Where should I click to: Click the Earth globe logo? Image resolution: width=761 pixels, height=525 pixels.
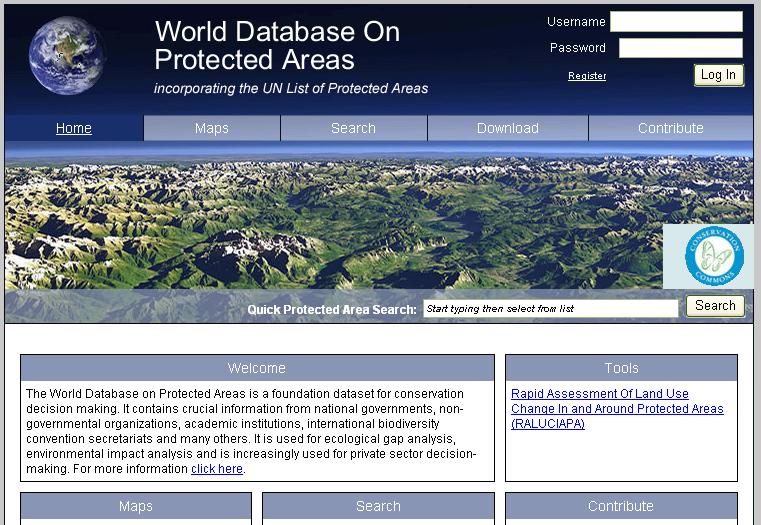pos(66,55)
